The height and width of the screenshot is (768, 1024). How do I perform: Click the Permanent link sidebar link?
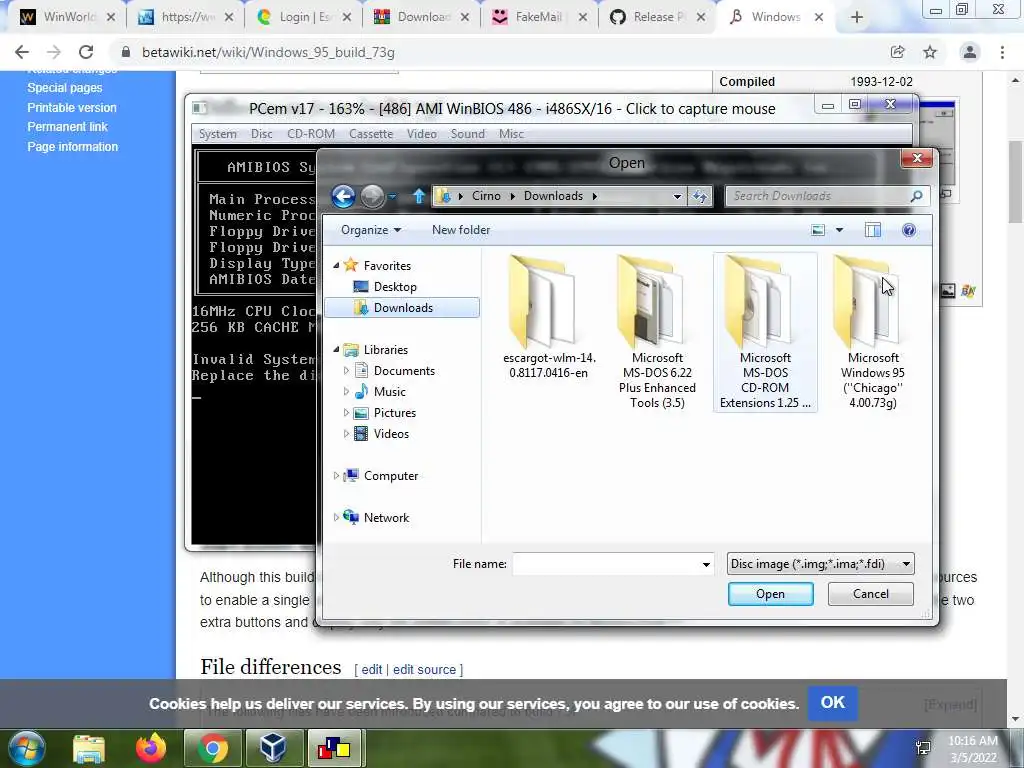[67, 127]
